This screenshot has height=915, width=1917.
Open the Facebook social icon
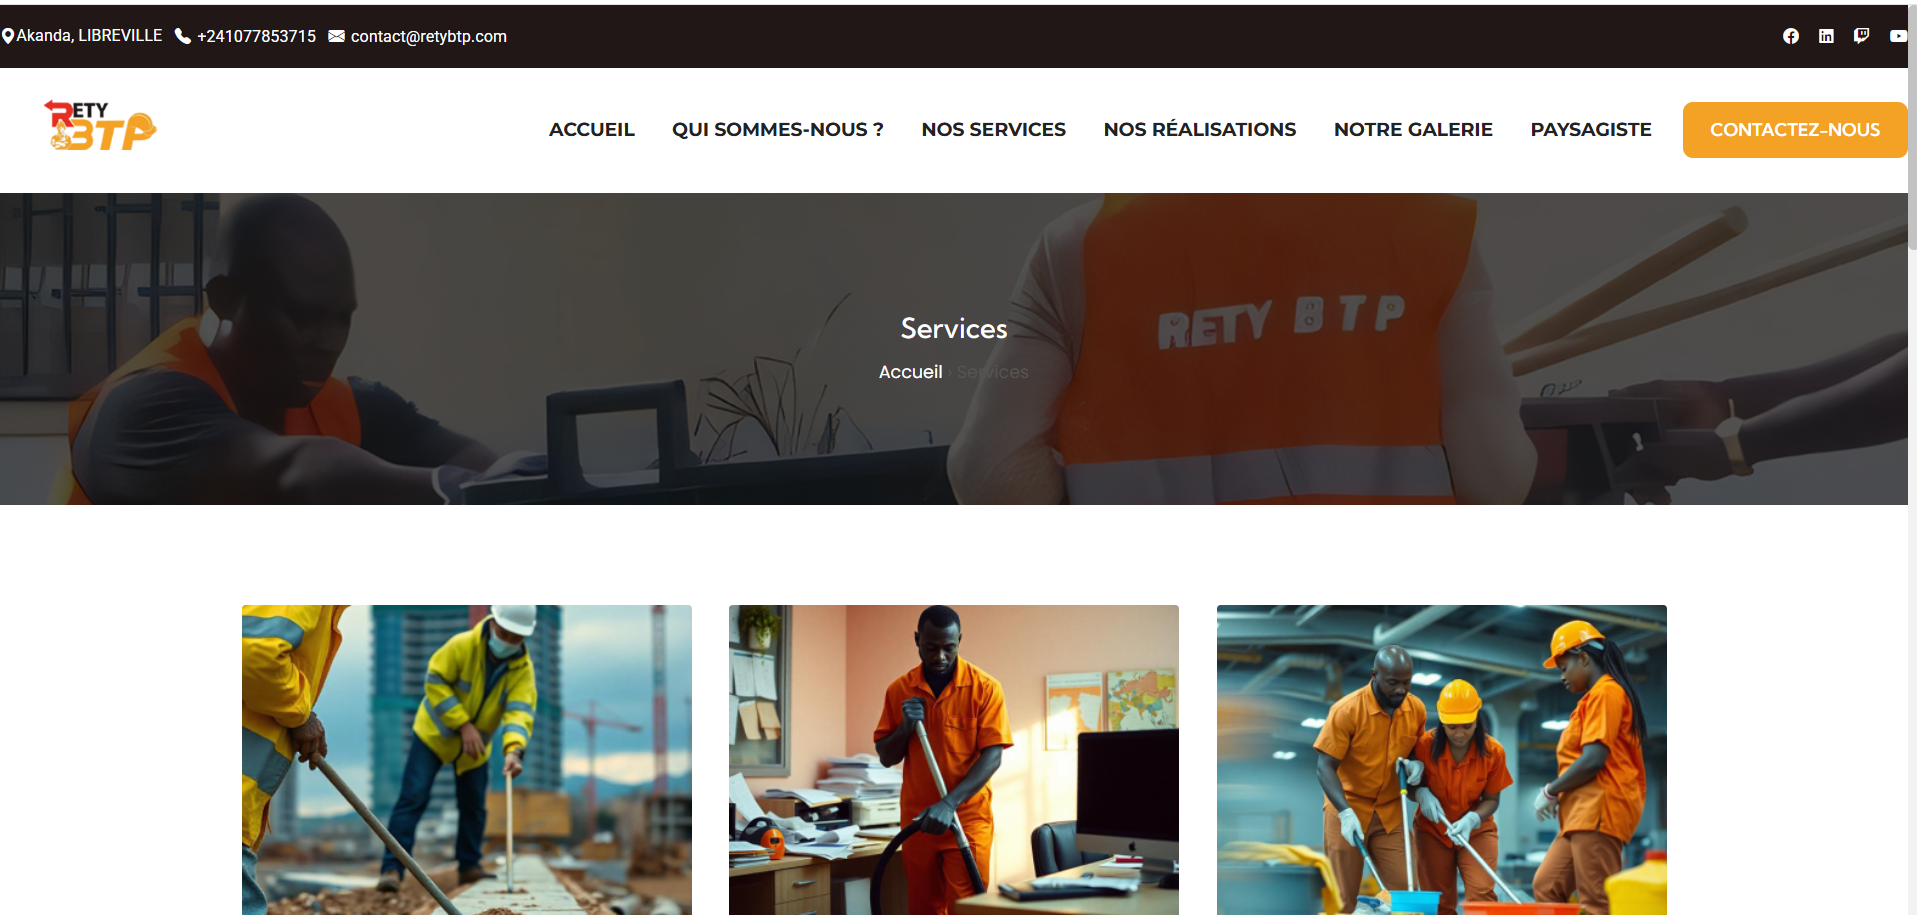(x=1790, y=36)
